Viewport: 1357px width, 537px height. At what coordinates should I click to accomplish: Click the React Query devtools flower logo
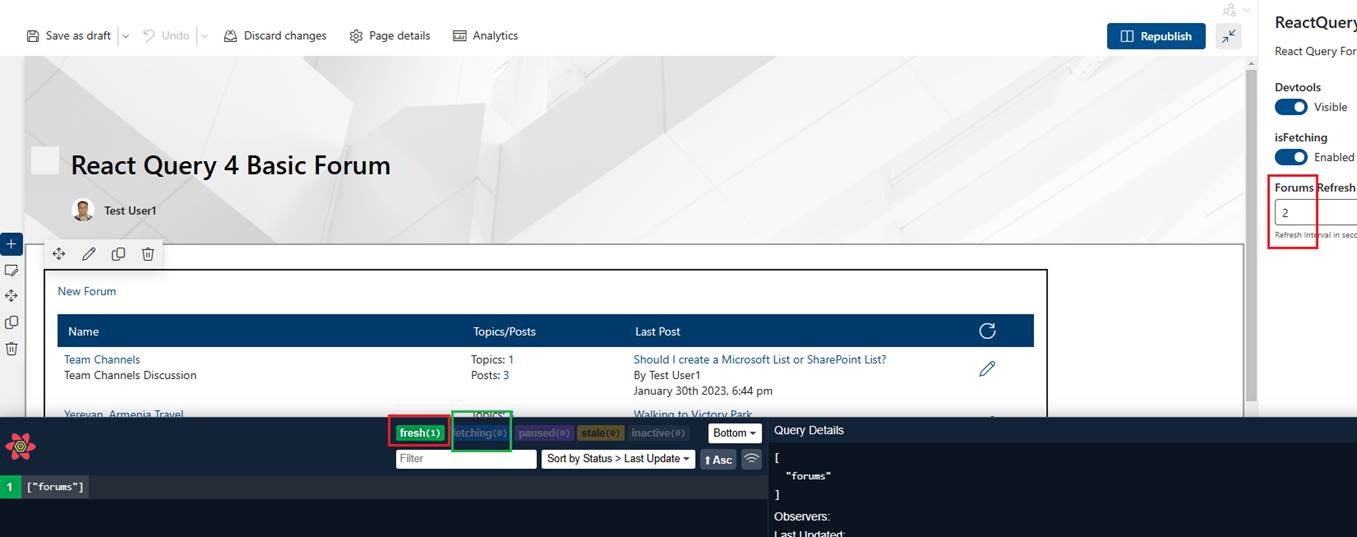click(20, 446)
